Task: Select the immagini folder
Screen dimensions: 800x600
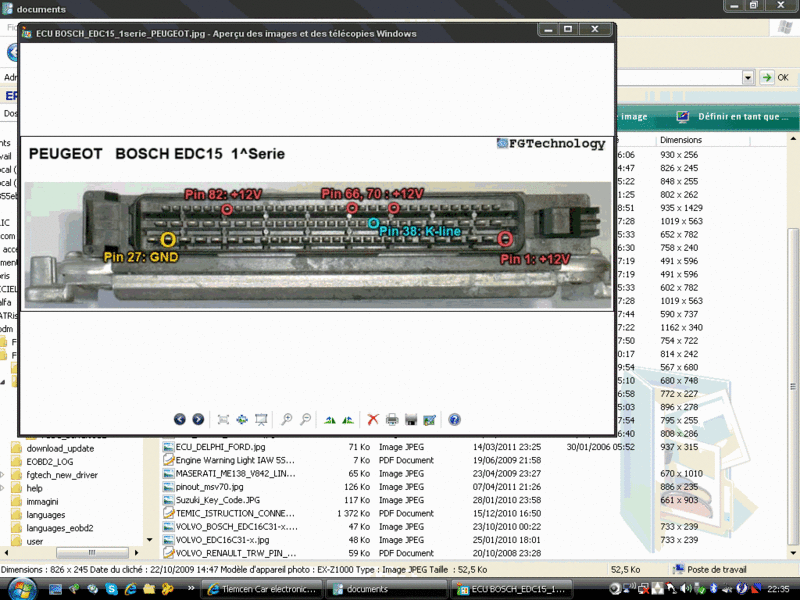Action: coord(42,502)
